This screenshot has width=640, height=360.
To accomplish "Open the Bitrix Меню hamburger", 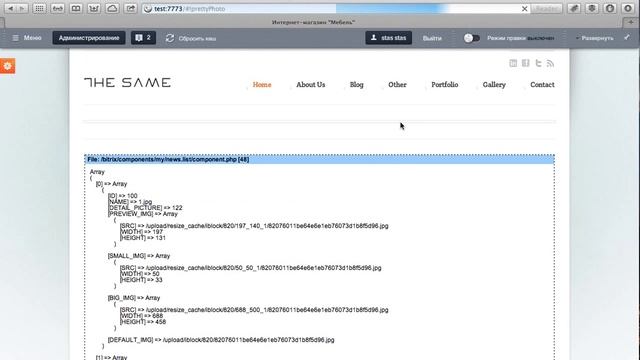I will click(x=27, y=38).
